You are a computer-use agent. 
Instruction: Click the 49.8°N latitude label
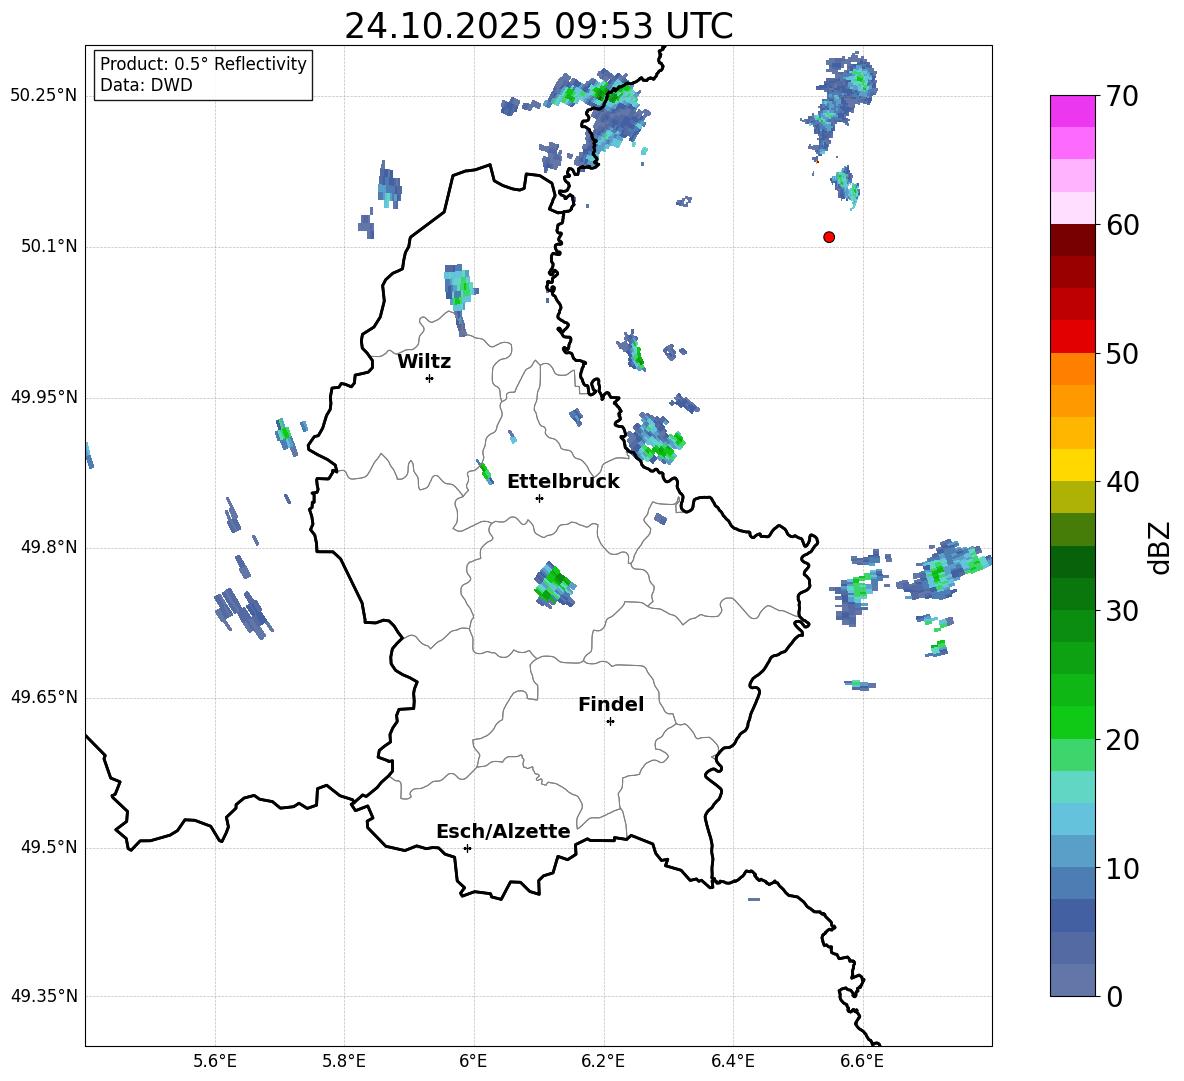point(49,547)
